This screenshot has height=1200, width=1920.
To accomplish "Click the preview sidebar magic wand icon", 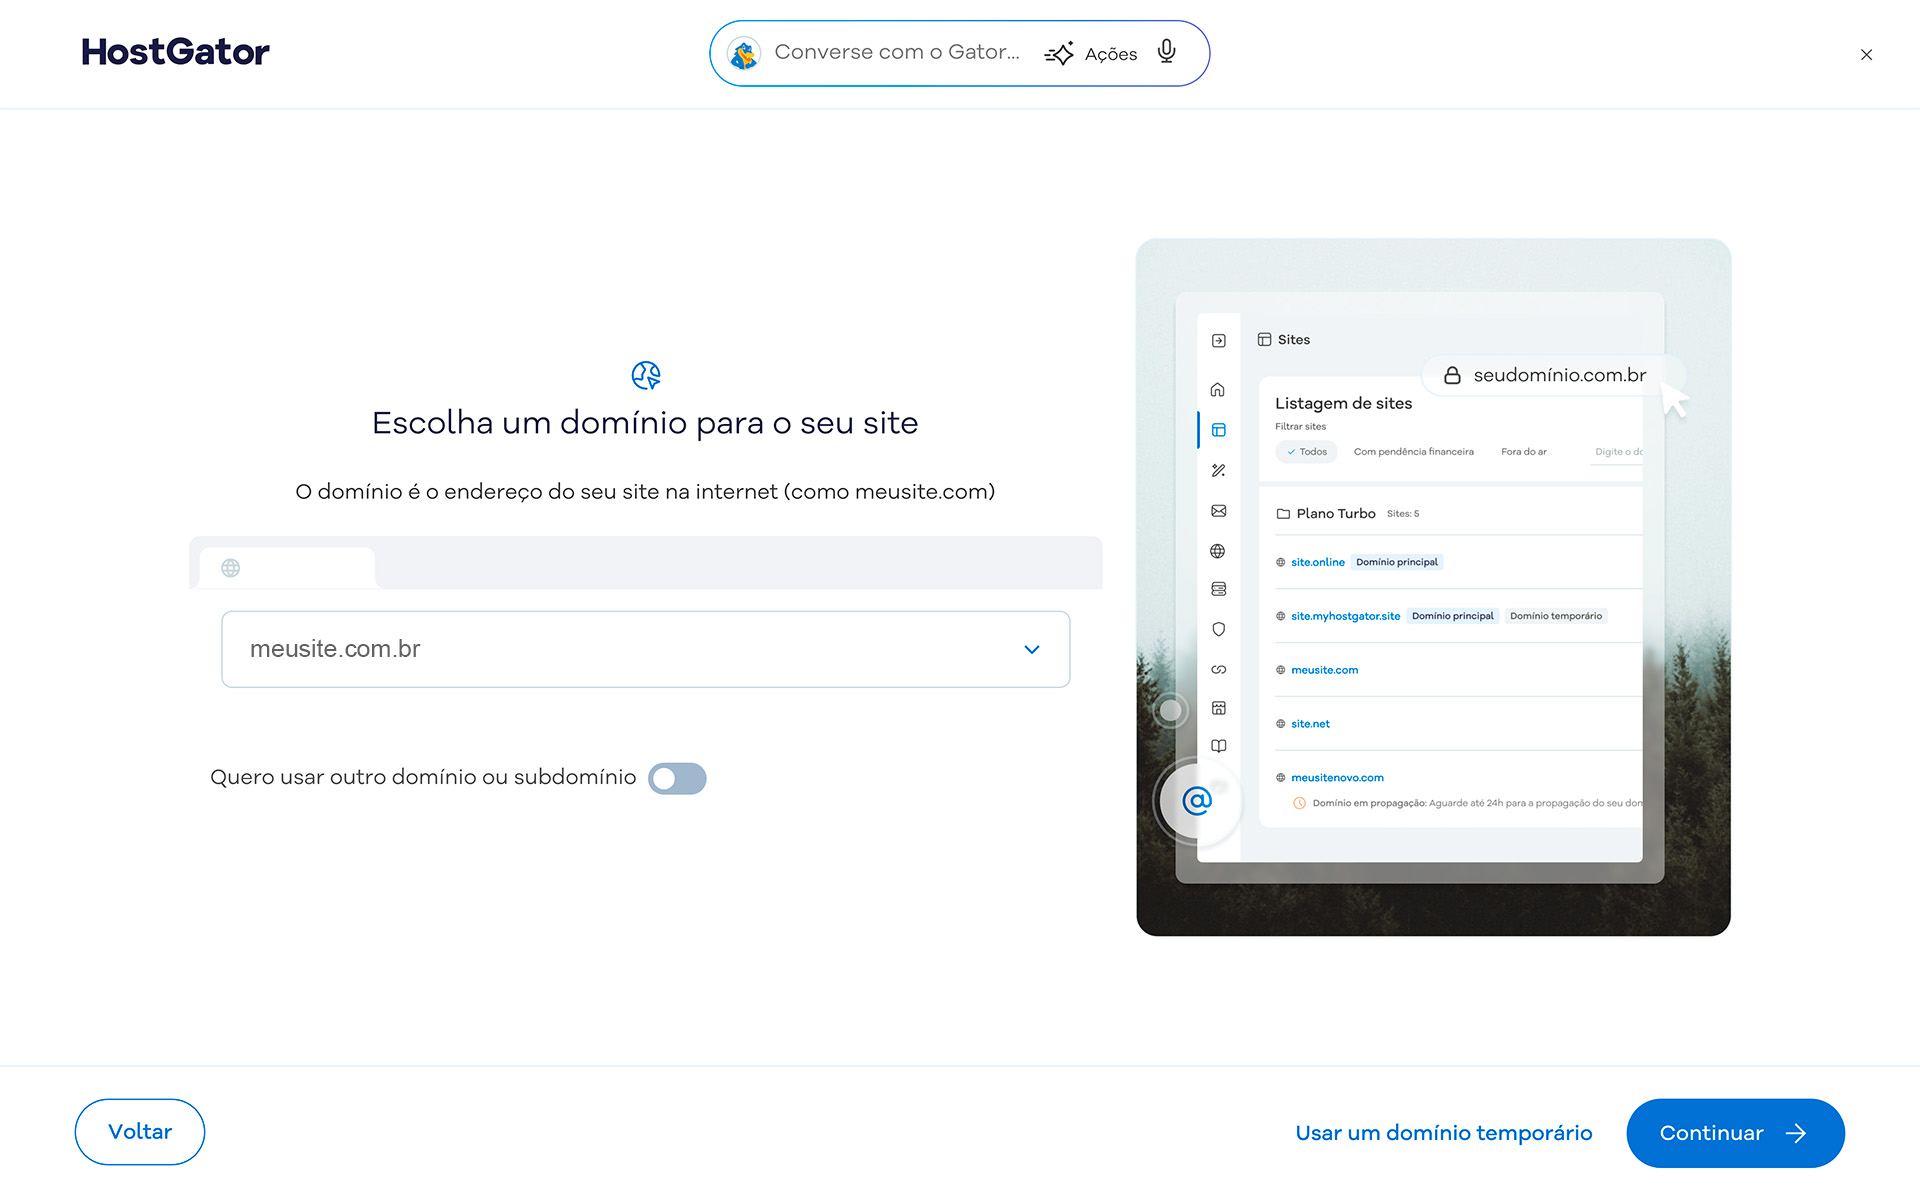I will pos(1219,470).
